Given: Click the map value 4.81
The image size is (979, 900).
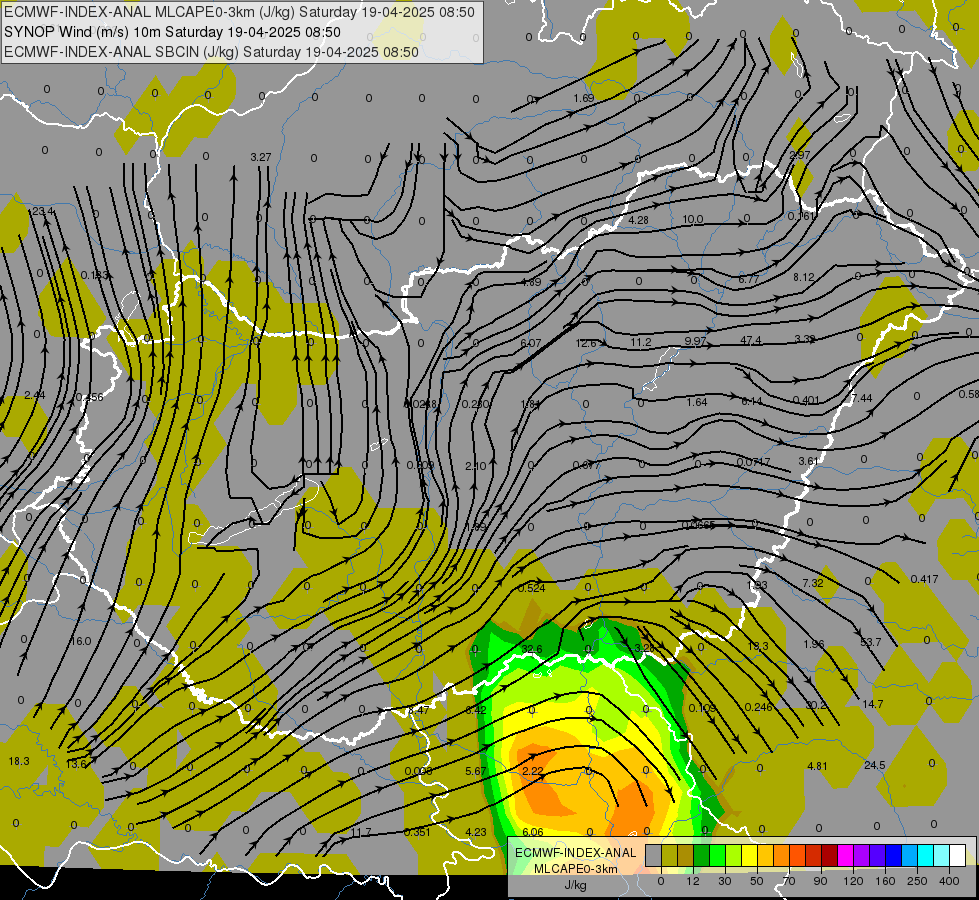Looking at the screenshot, I should pos(817,766).
